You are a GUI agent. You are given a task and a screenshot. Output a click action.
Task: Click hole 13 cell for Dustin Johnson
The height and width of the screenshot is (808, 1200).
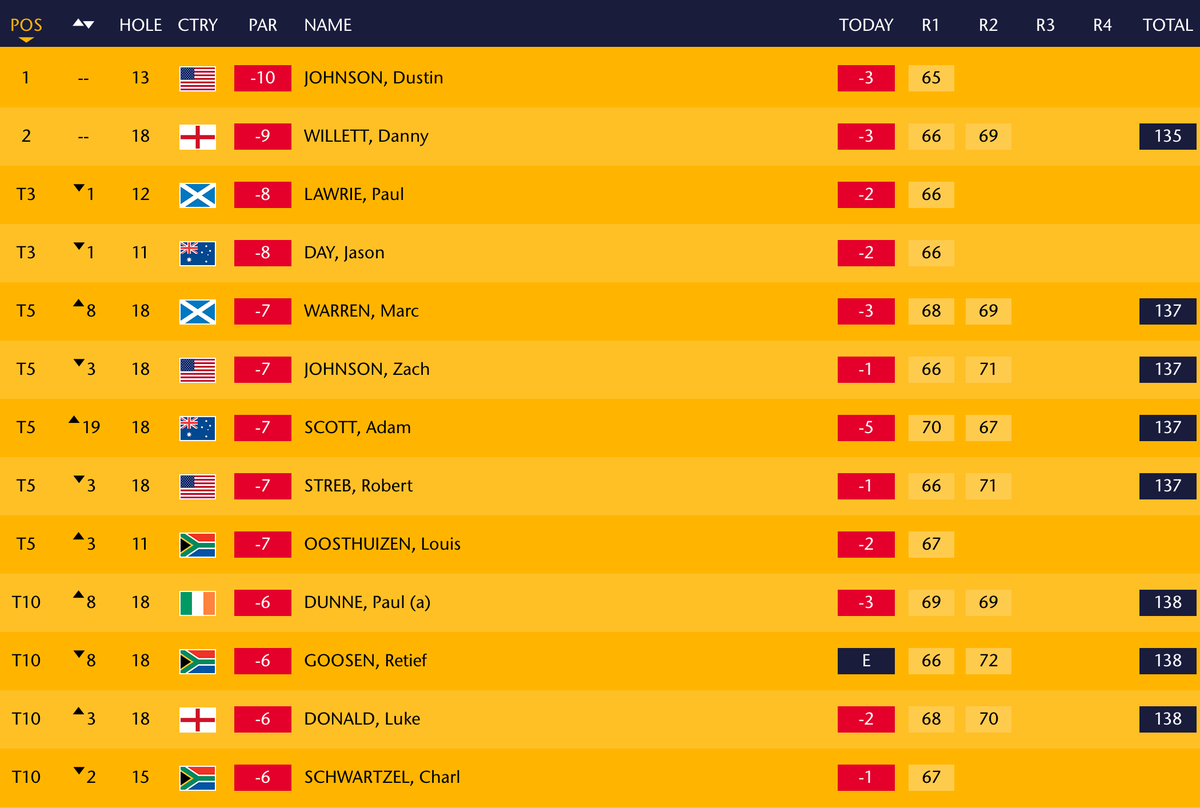(x=140, y=78)
